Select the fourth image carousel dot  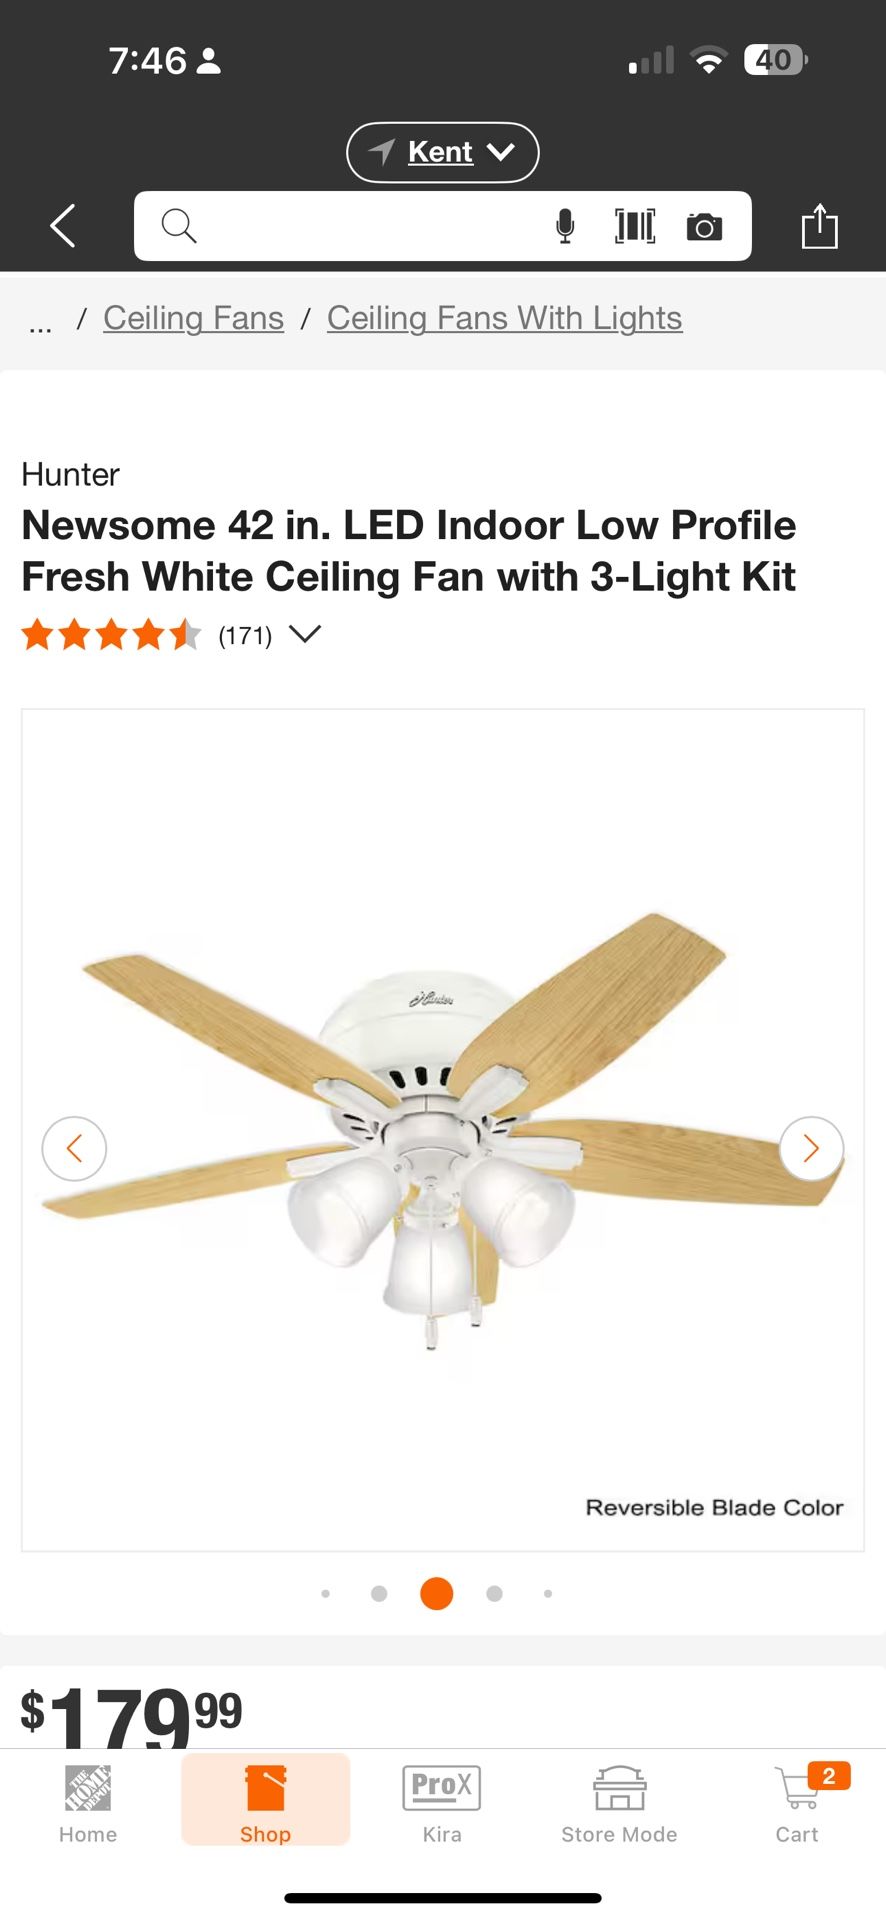pyautogui.click(x=494, y=1594)
